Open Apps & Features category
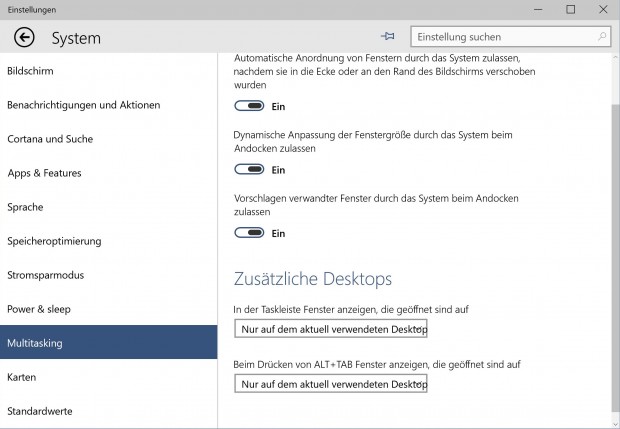 [108, 173]
